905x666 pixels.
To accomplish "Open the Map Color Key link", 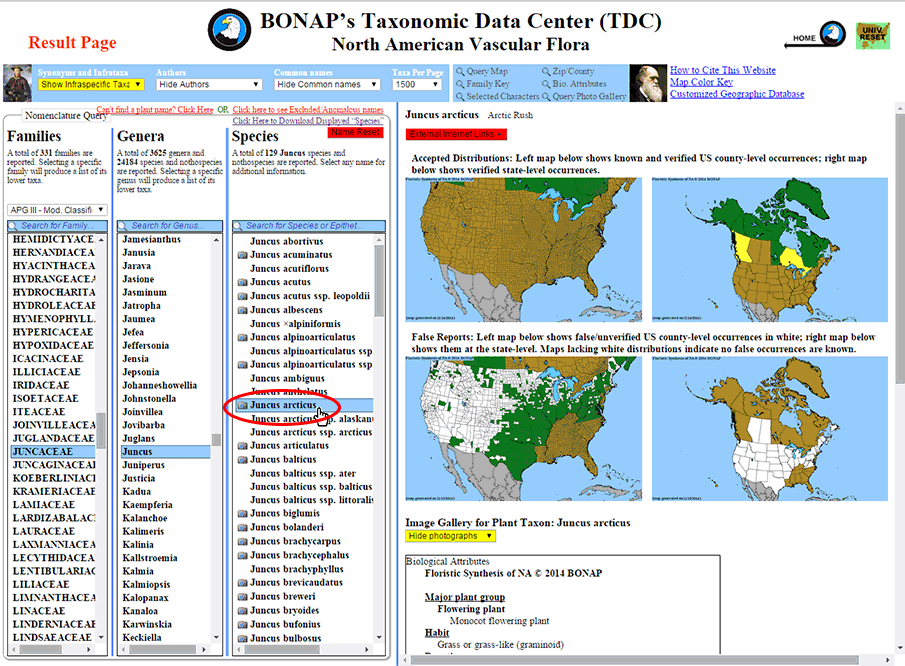I will 701,82.
